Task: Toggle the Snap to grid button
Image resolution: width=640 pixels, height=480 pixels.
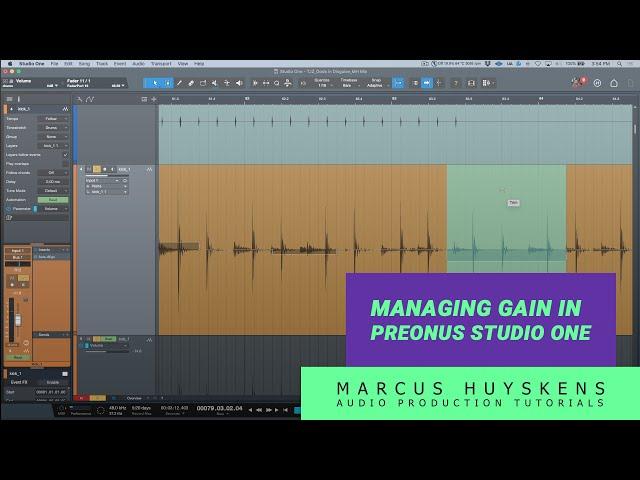Action: coord(398,83)
